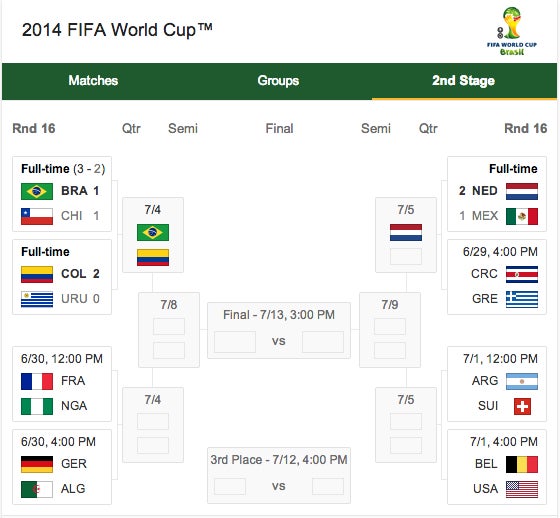The width and height of the screenshot is (560, 518).
Task: Open the 3rd Place 7/12 match box
Action: coord(279,475)
